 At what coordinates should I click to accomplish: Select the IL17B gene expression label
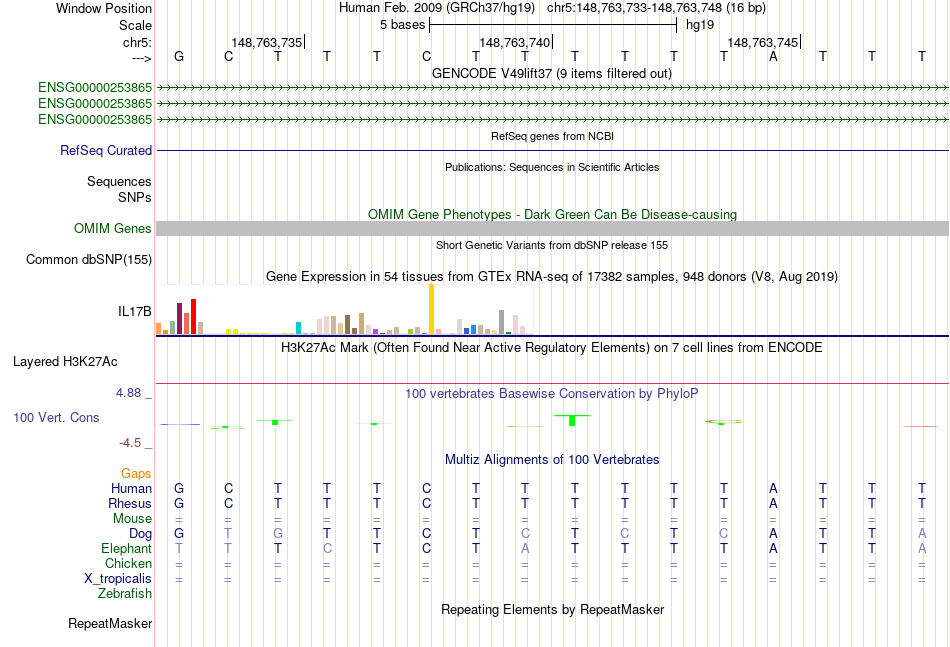135,311
